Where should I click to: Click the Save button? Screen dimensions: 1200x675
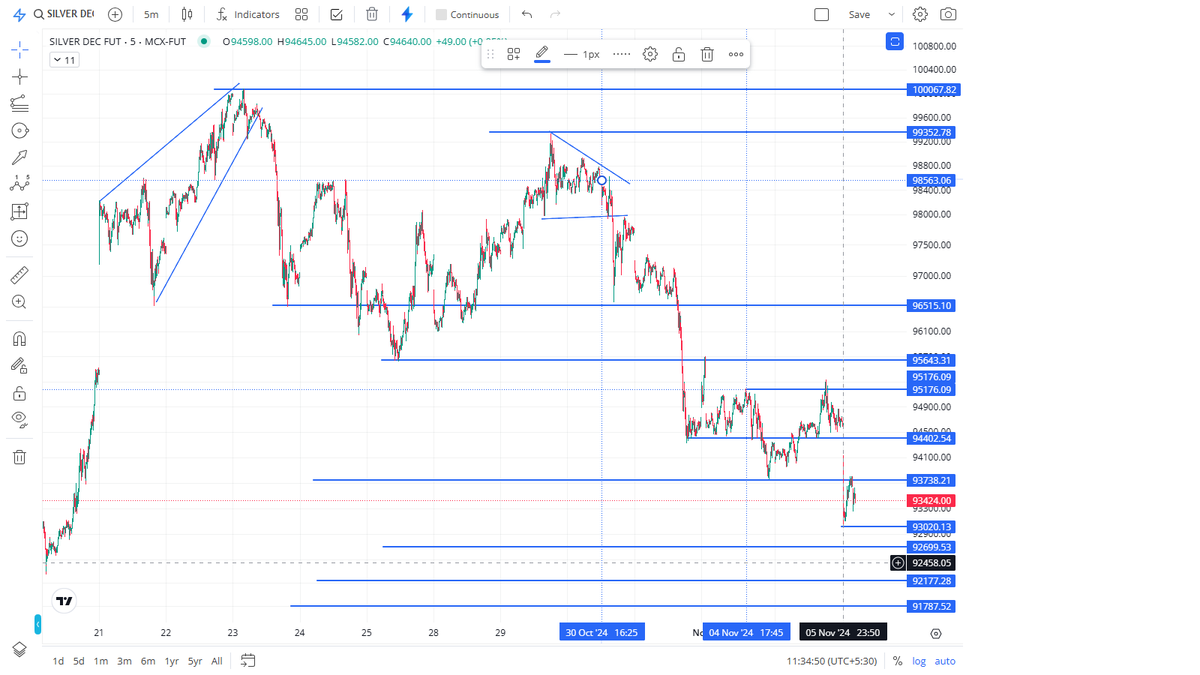coord(859,15)
